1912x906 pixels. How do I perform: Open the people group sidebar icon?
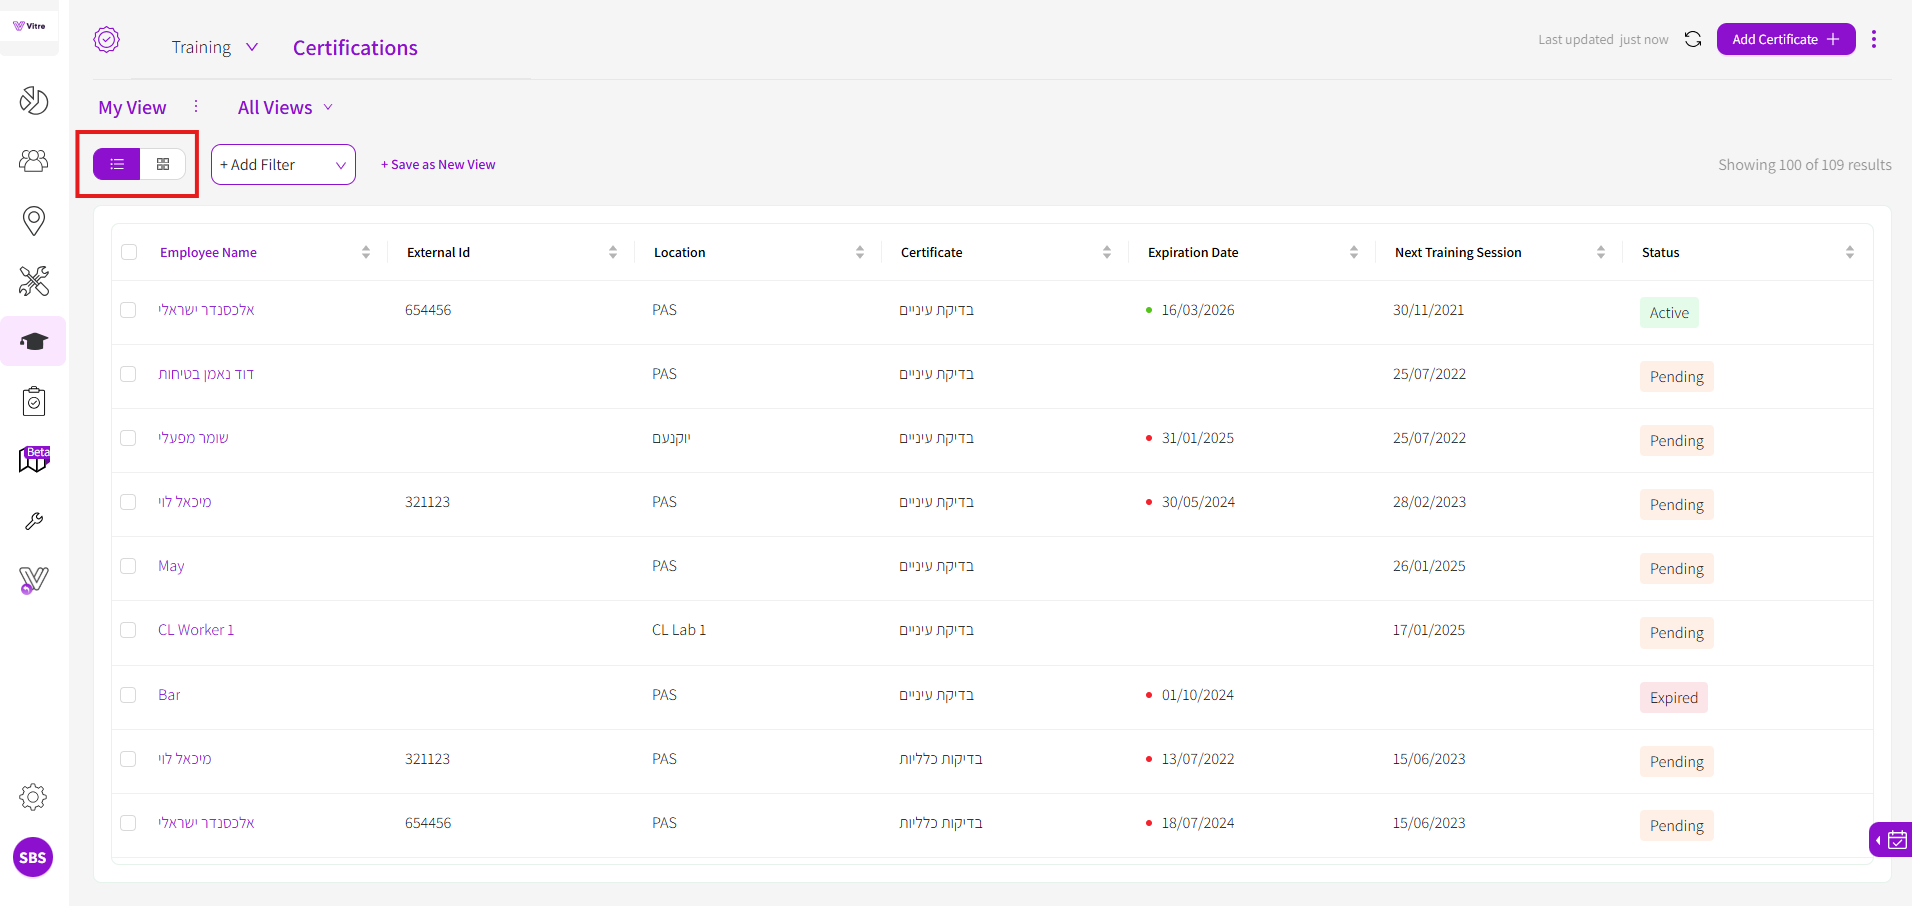pos(34,160)
